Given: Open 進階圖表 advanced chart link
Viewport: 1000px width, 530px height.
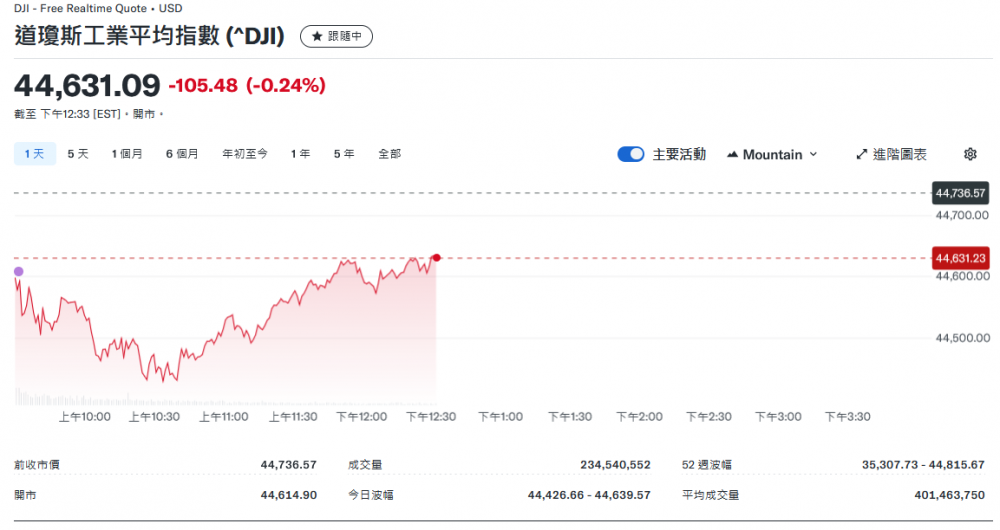Looking at the screenshot, I should tap(899, 154).
